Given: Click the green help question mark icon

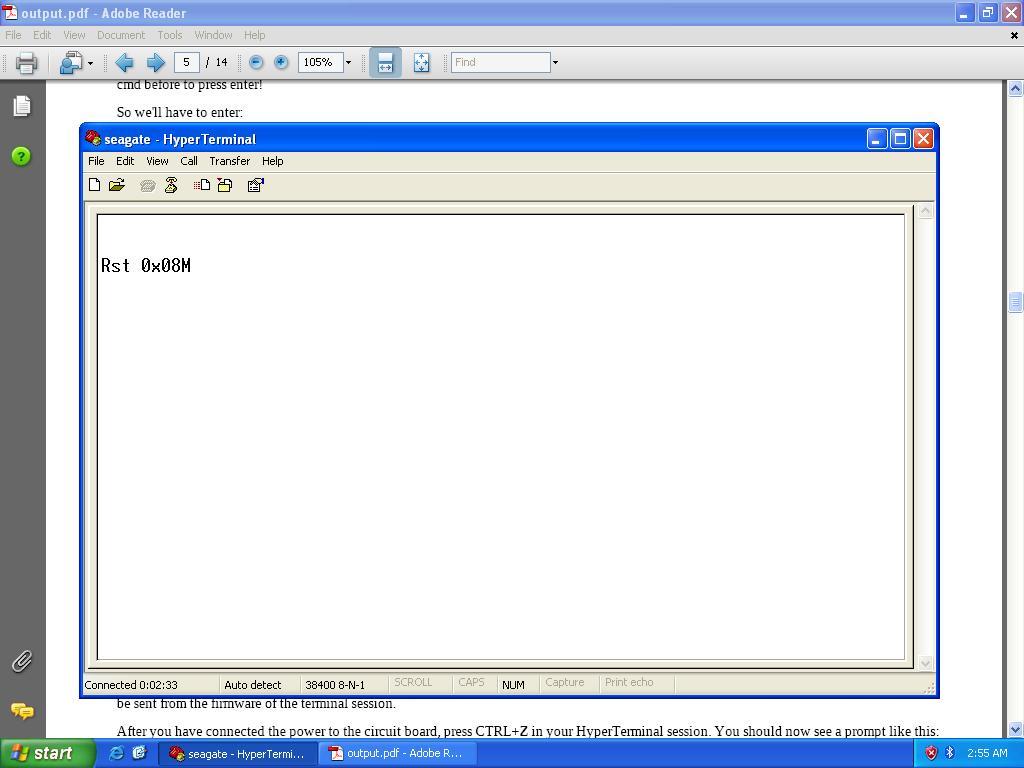Looking at the screenshot, I should 21,156.
